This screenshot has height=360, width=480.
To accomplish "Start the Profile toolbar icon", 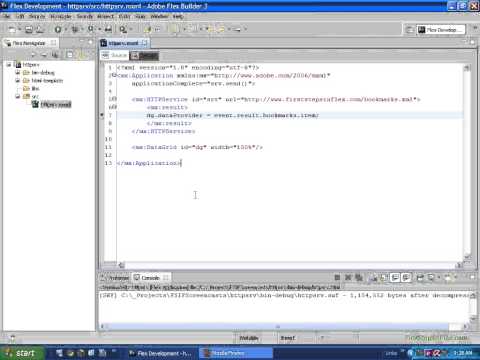I will [x=91, y=30].
